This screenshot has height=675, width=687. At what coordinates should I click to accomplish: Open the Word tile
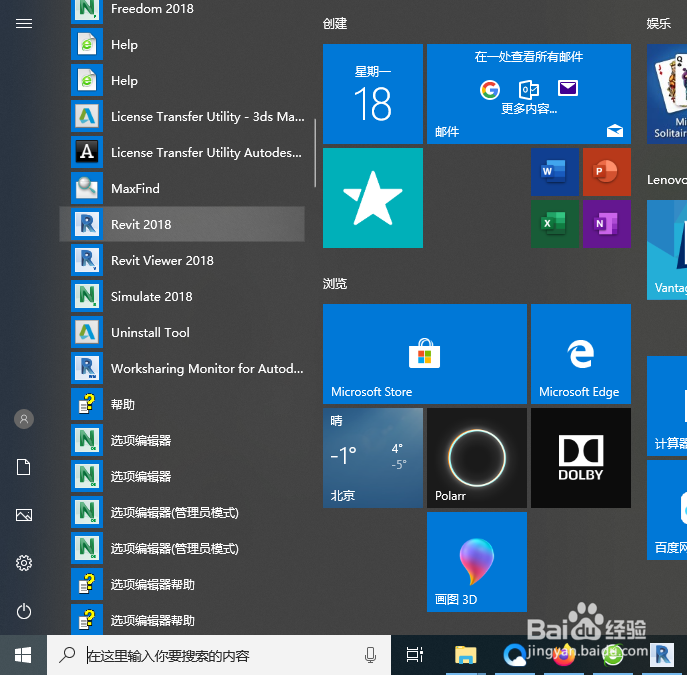[555, 172]
